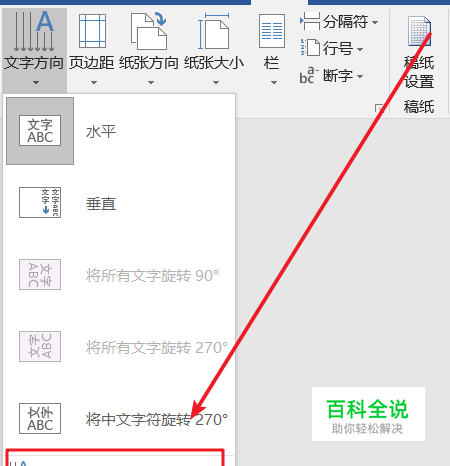This screenshot has width=450, height=466.
Task: Click the 稿纸 group label
Action: click(419, 107)
